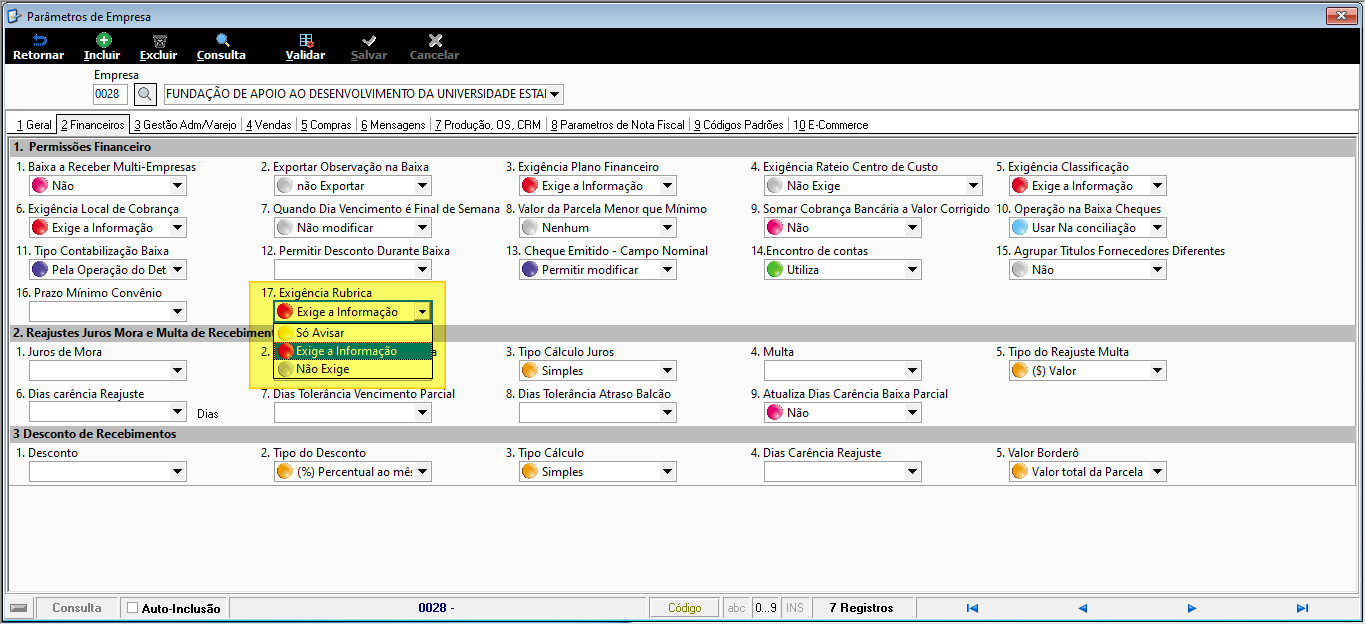
Task: Toggle the Auto-Inclusão checkbox
Action: coord(133,608)
